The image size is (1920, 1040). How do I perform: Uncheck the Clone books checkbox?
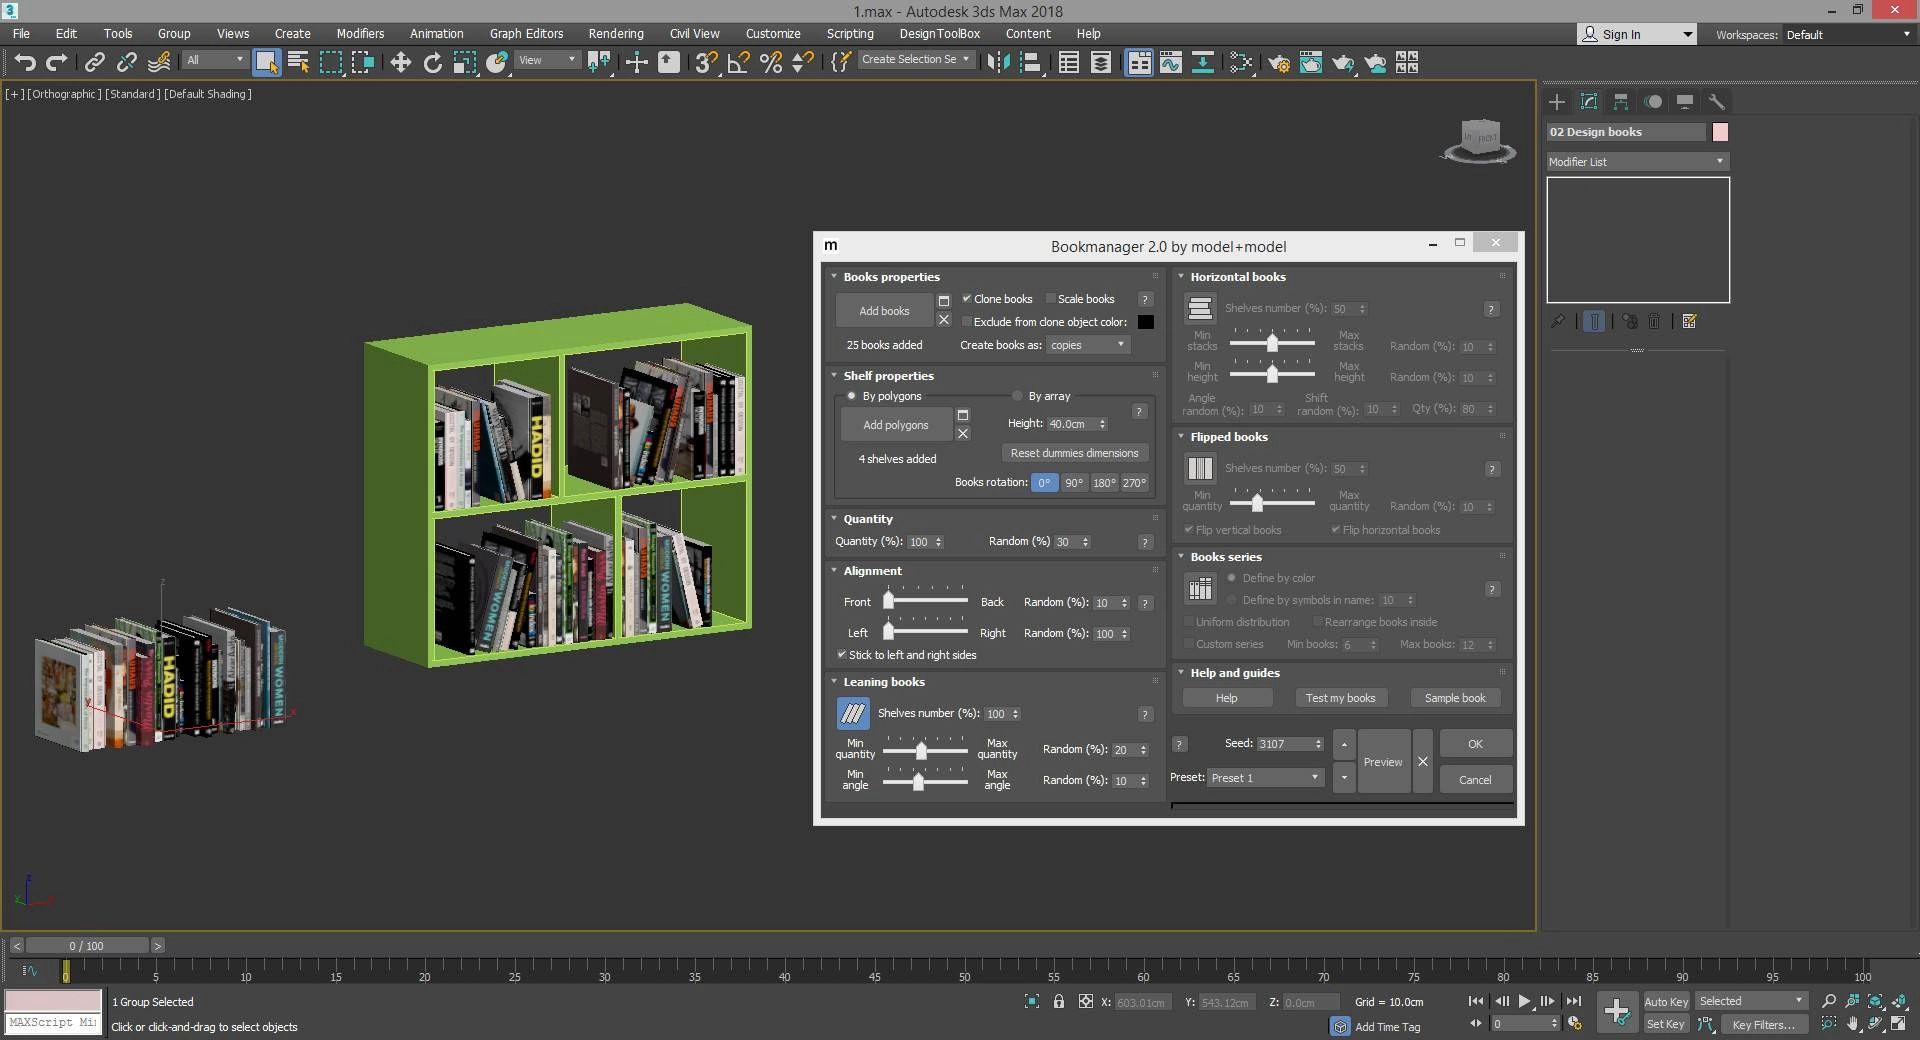pos(967,299)
